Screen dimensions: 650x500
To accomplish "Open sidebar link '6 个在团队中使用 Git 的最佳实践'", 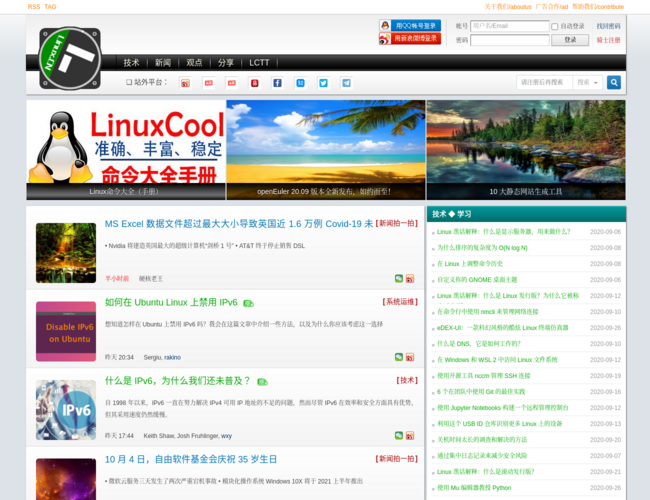I will coord(481,392).
